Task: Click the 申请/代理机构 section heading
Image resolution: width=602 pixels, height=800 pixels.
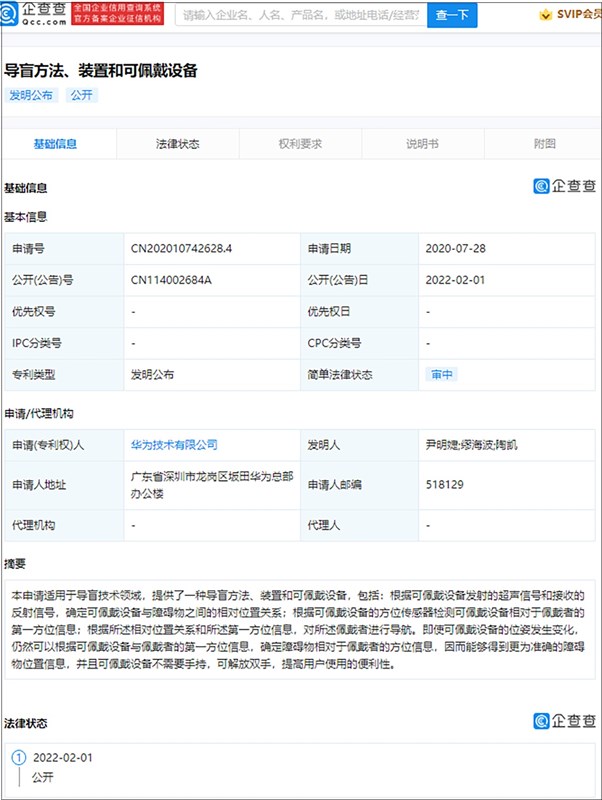Action: pos(39,413)
